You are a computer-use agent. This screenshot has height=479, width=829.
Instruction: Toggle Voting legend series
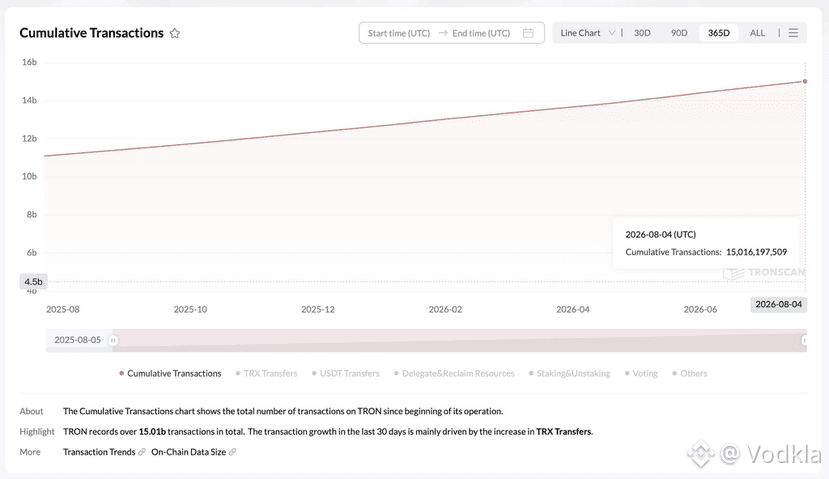coord(641,373)
